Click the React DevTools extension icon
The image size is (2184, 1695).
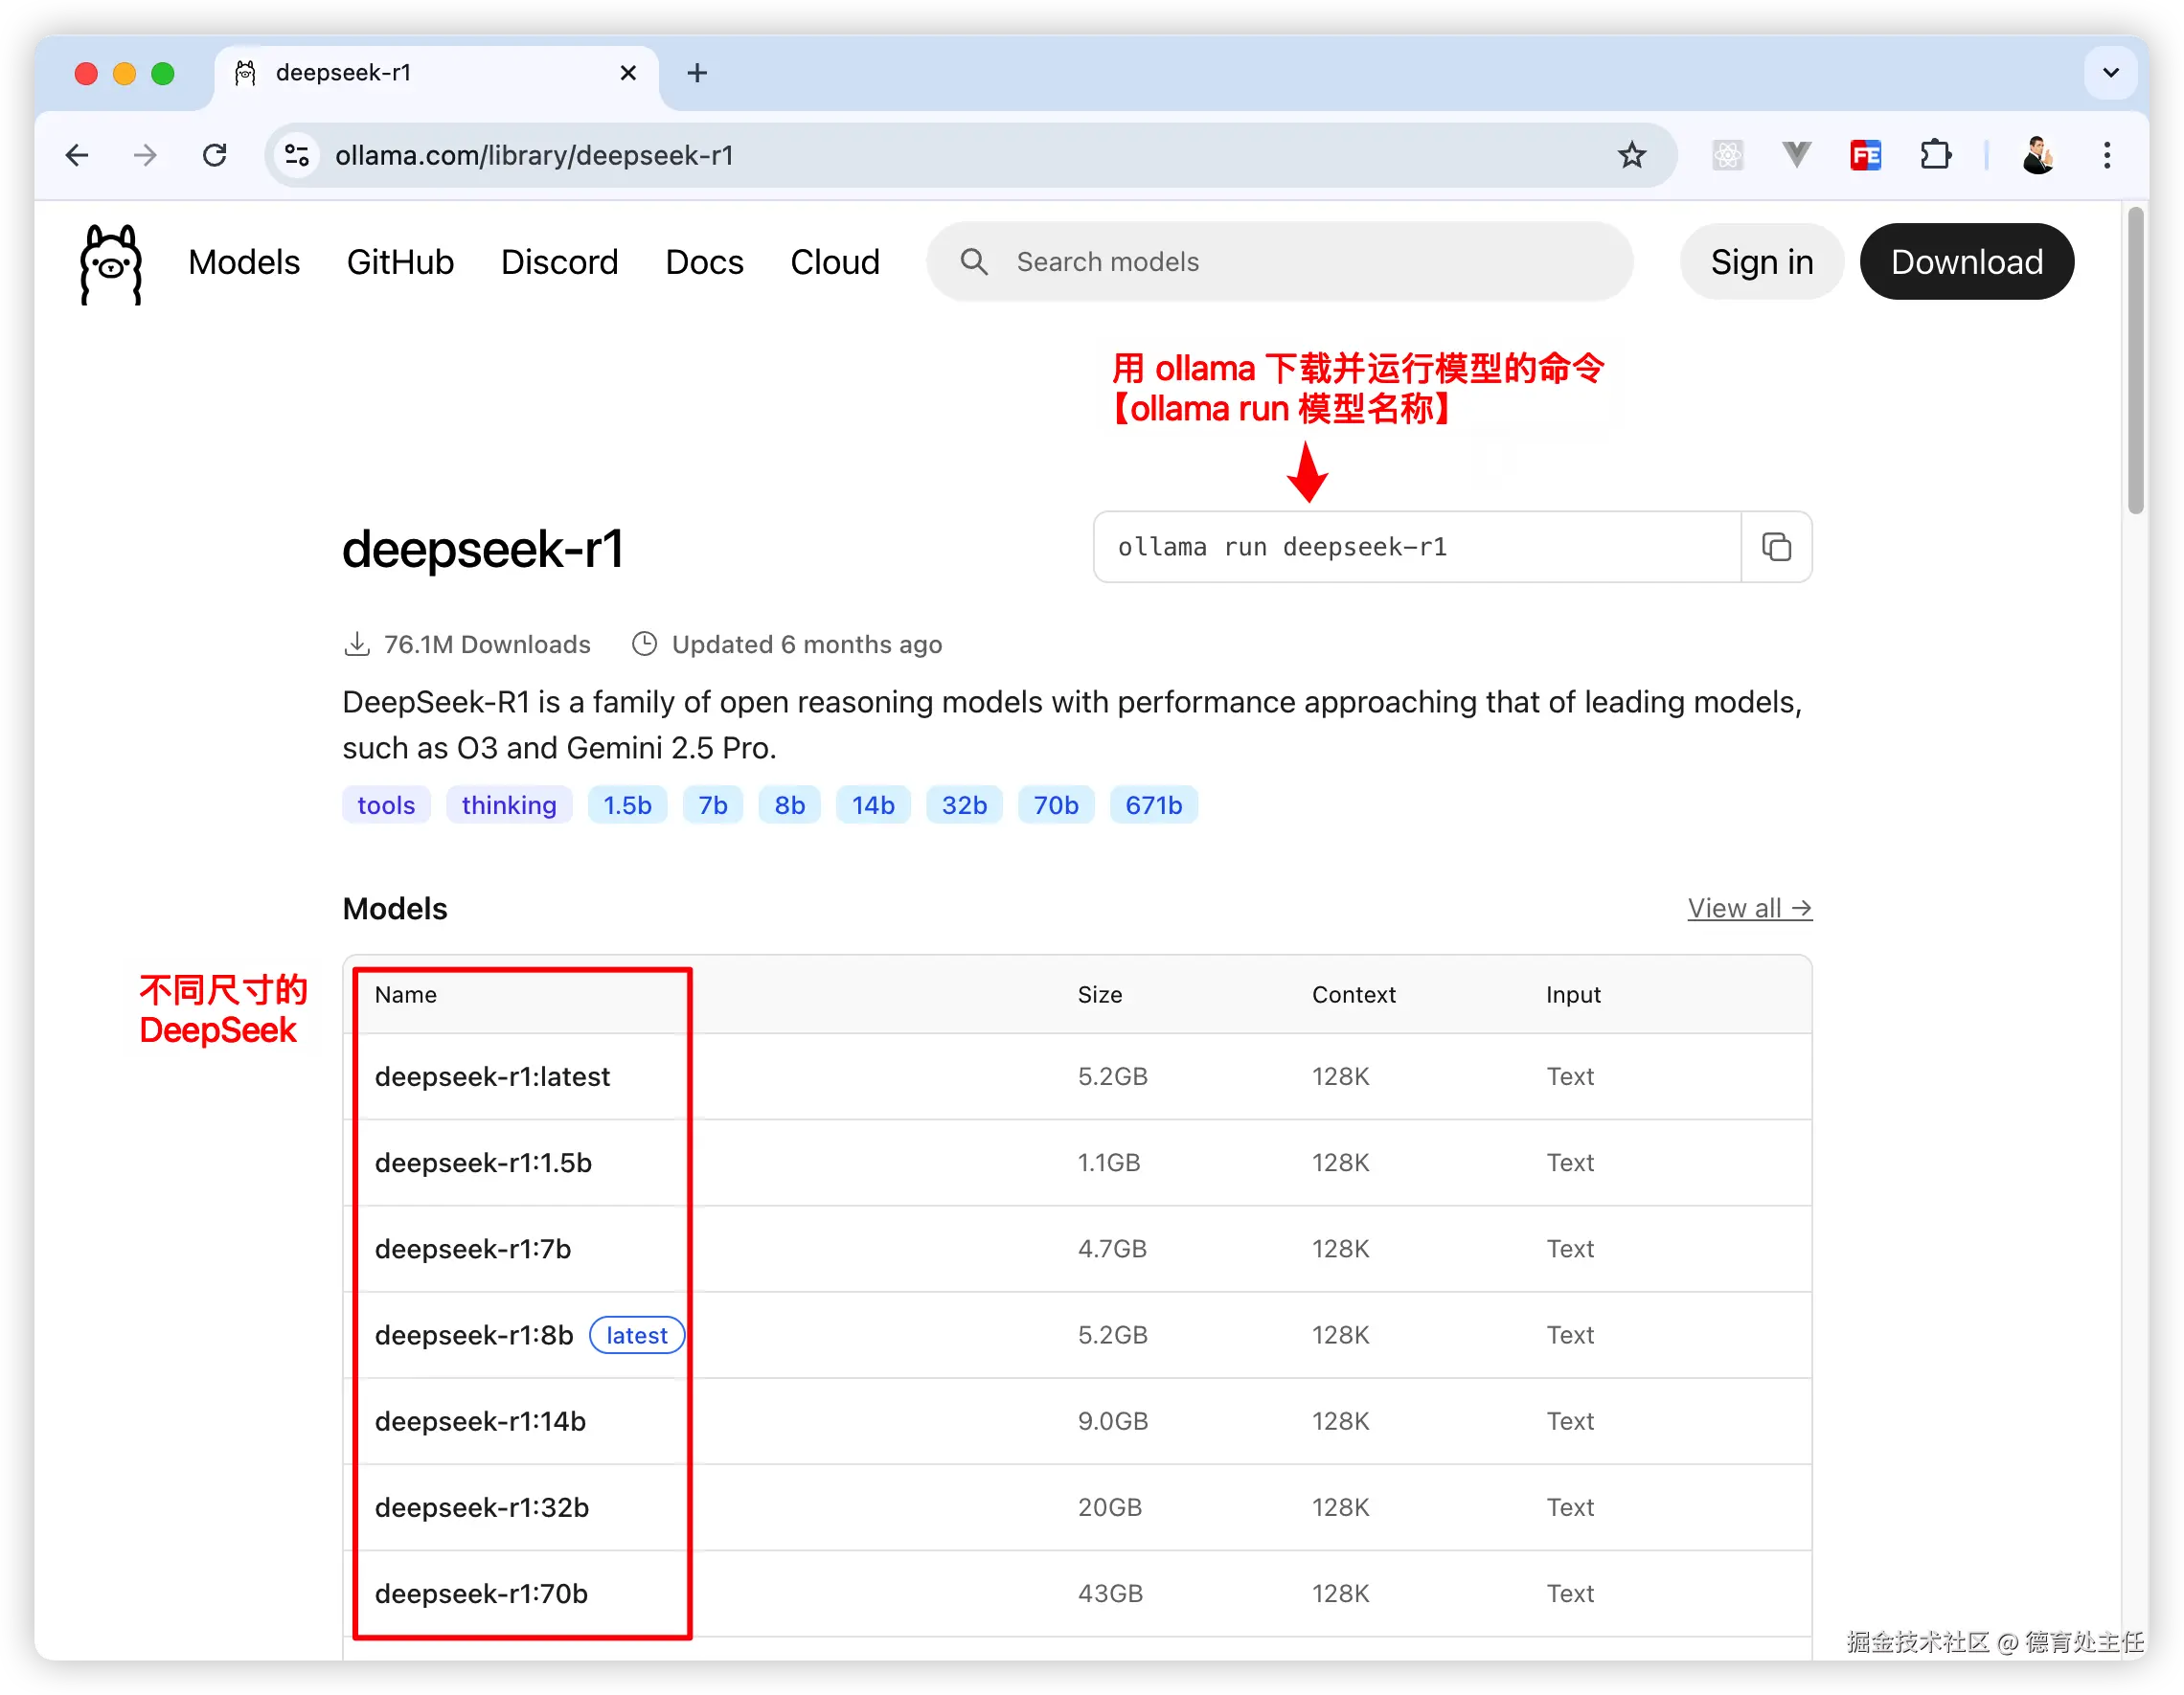(x=1727, y=155)
